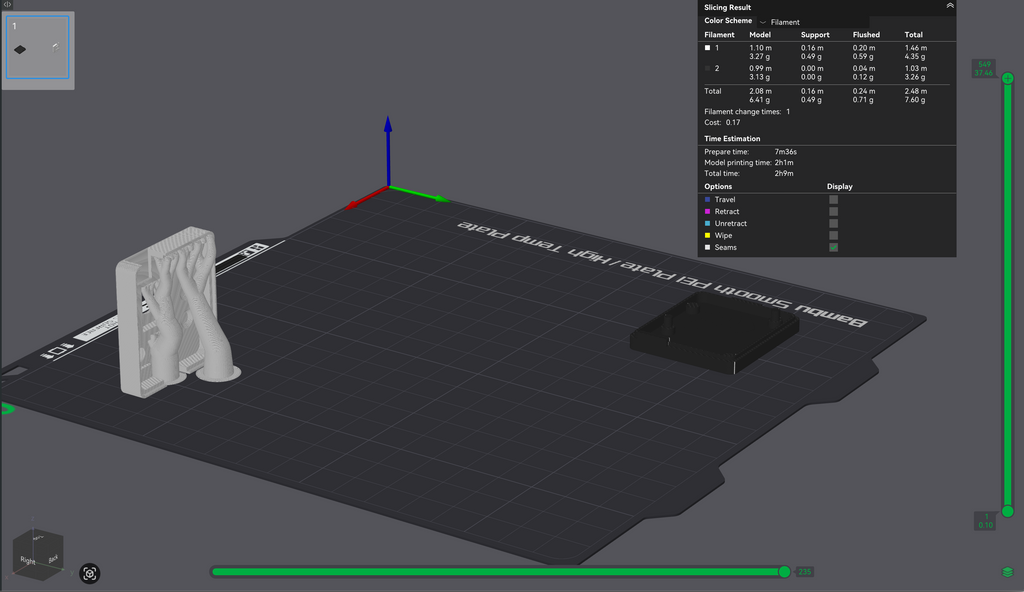This screenshot has width=1024, height=592.
Task: Click the Unretract option label
Action: coord(731,223)
